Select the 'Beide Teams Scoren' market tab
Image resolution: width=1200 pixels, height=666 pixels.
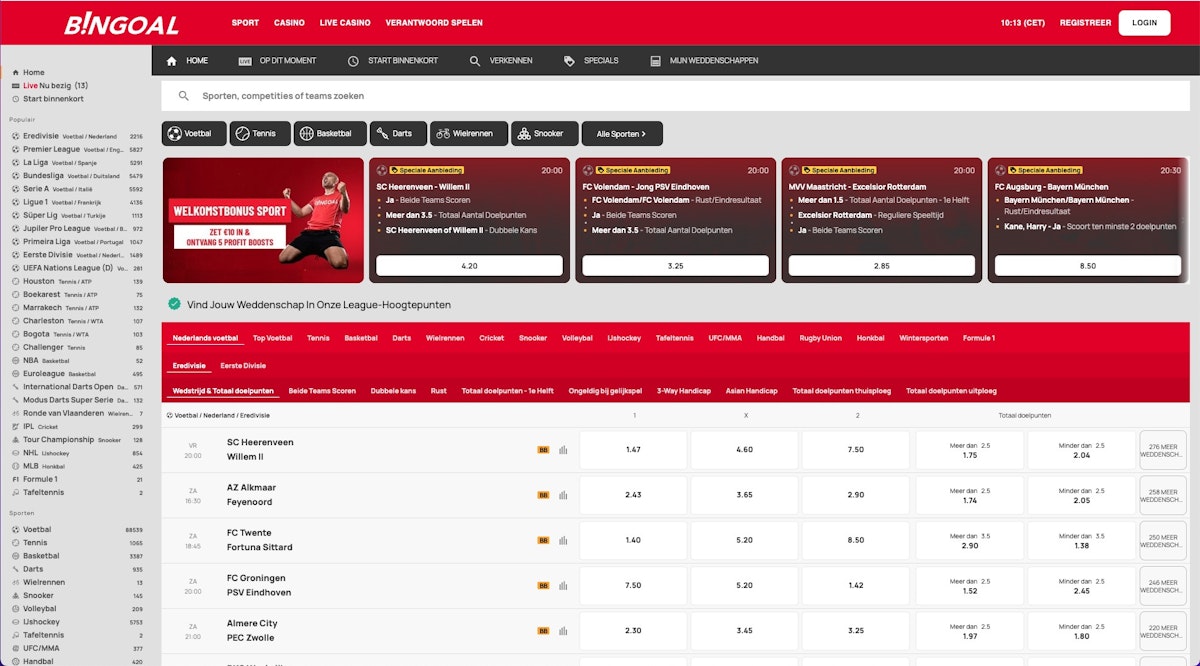[322, 391]
